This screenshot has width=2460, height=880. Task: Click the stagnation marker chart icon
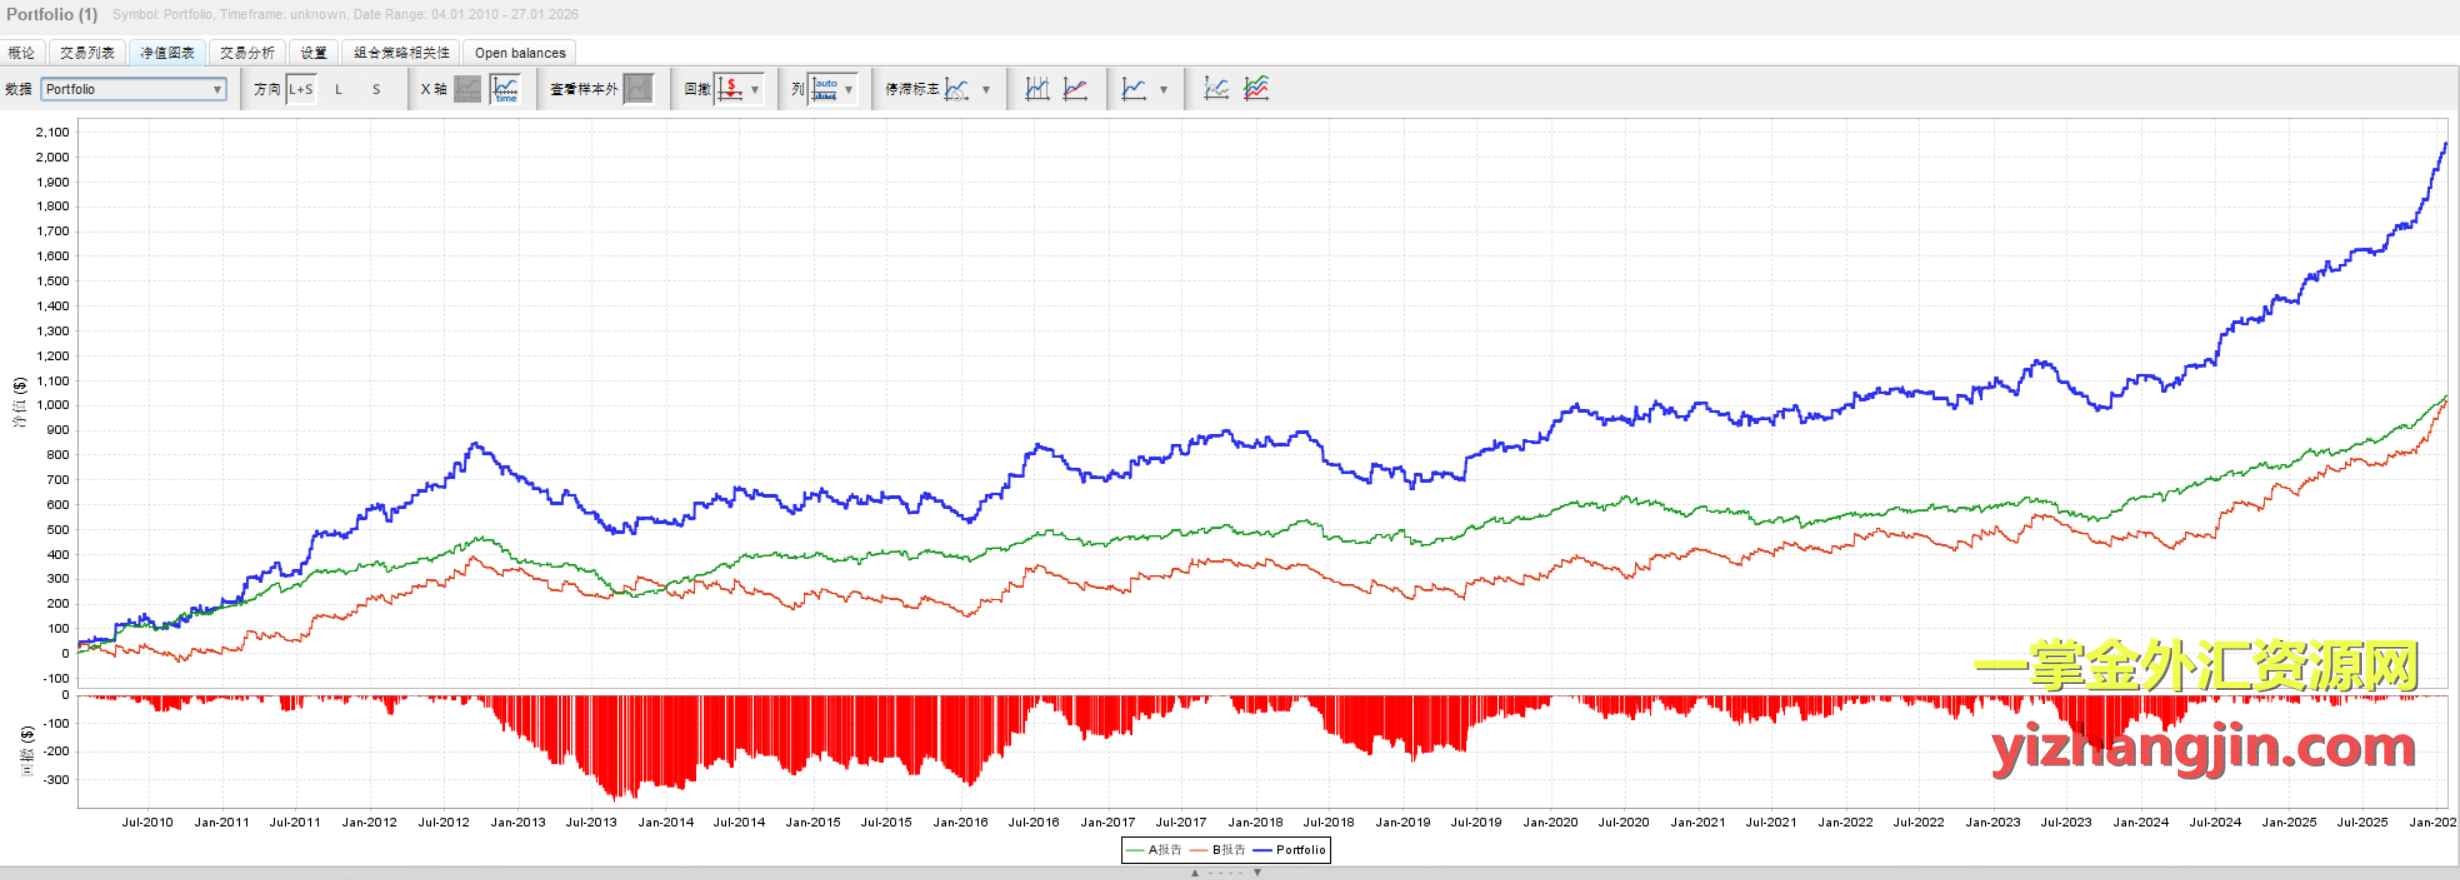956,89
